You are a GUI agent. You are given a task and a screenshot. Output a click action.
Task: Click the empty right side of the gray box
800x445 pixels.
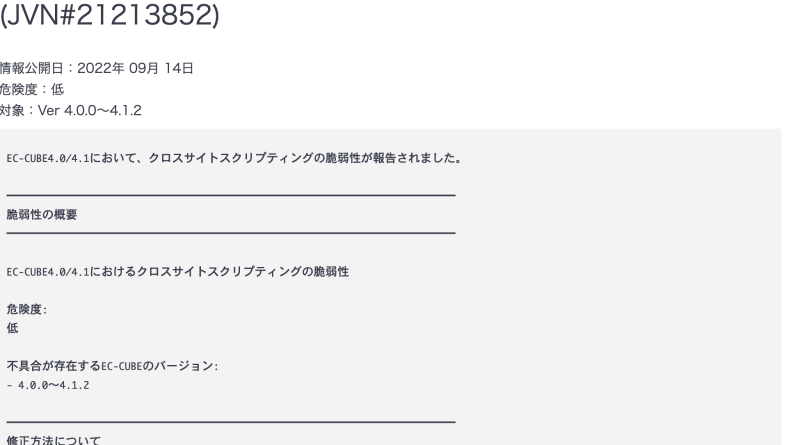[622, 286]
